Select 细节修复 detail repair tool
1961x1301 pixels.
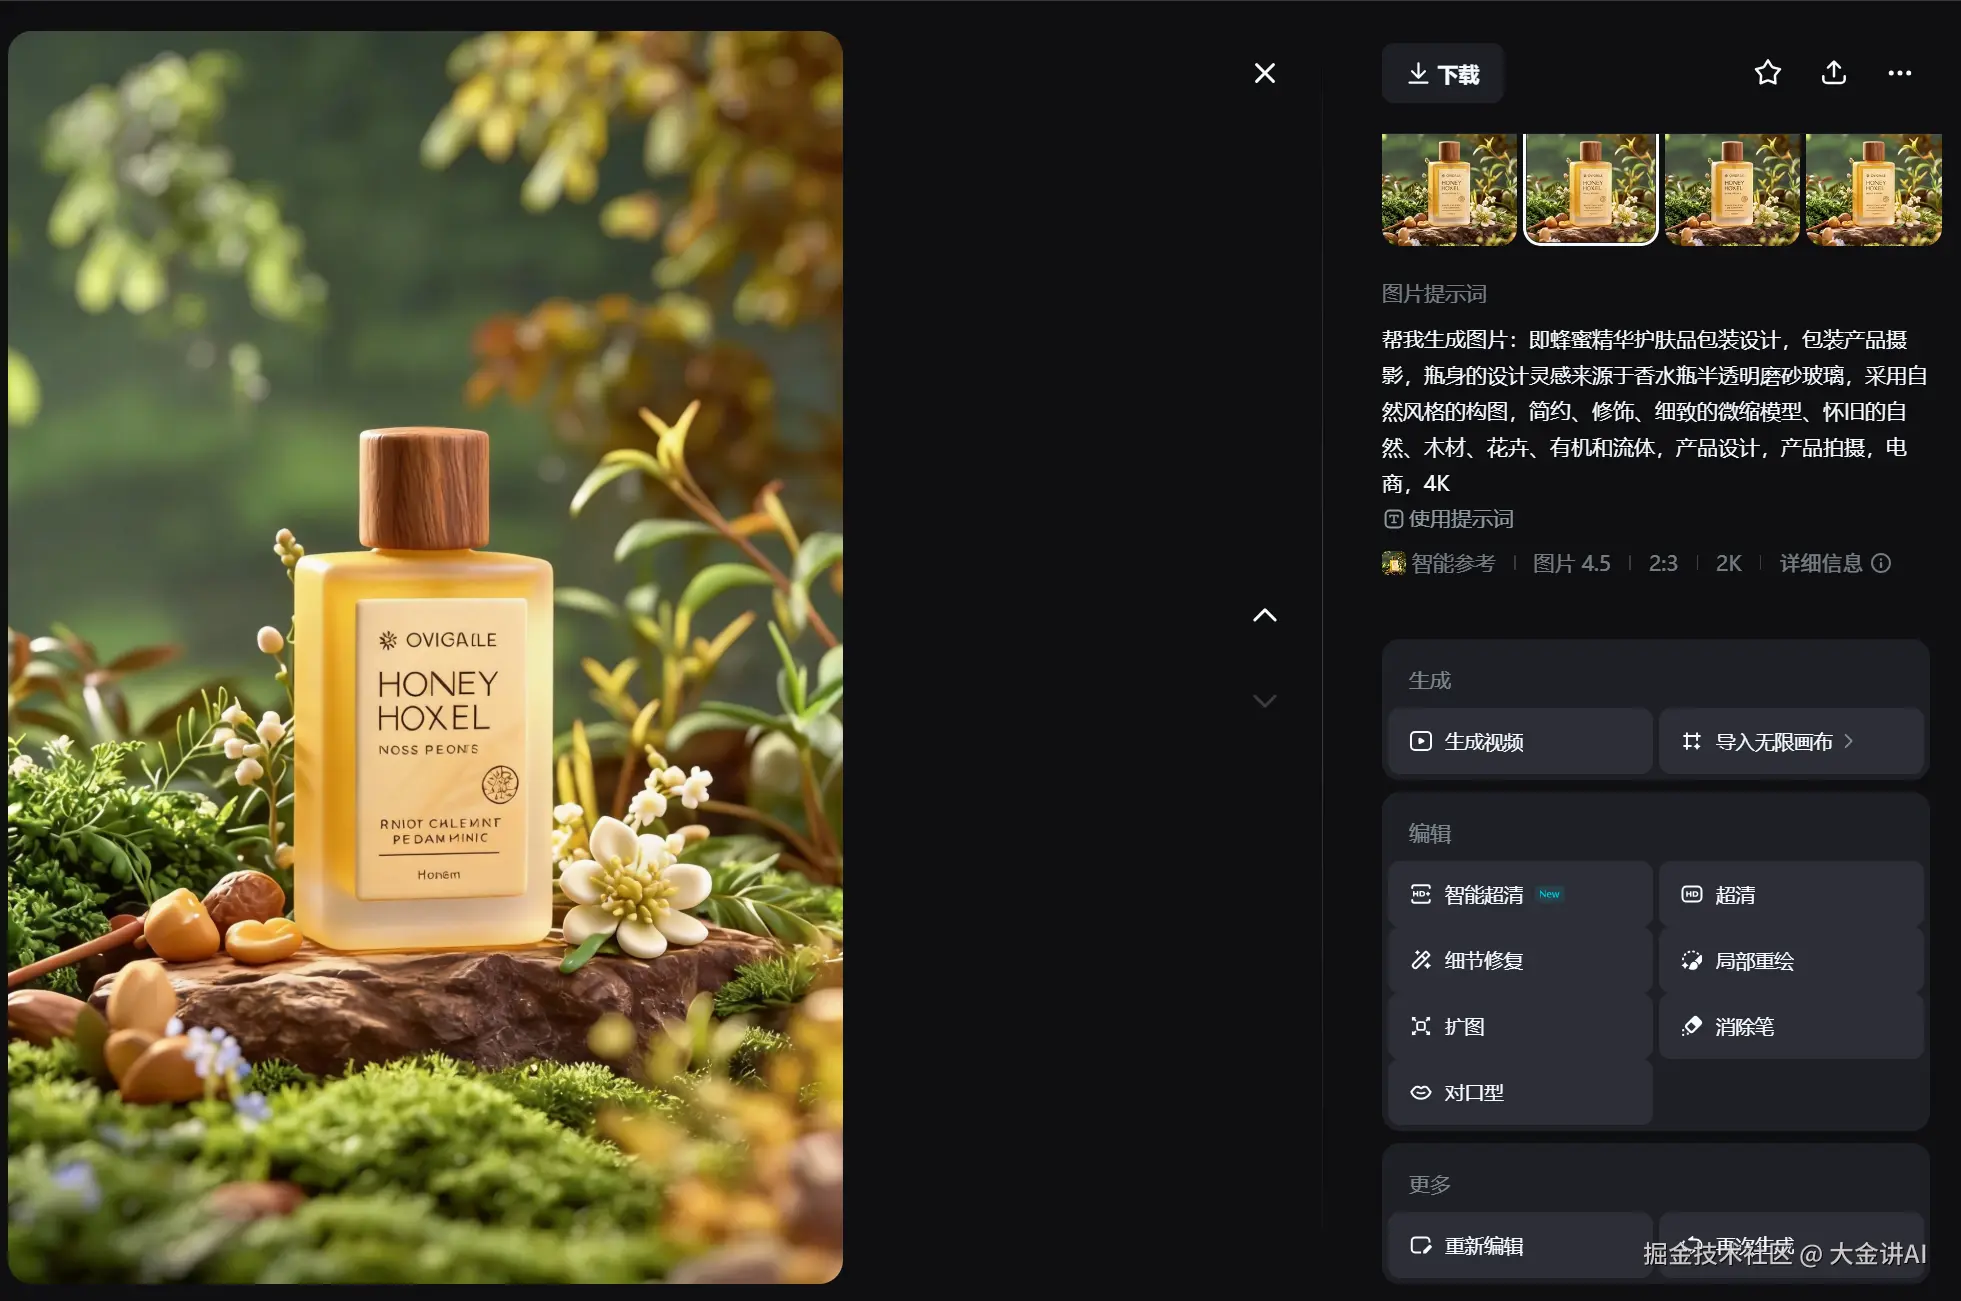pyautogui.click(x=1519, y=961)
